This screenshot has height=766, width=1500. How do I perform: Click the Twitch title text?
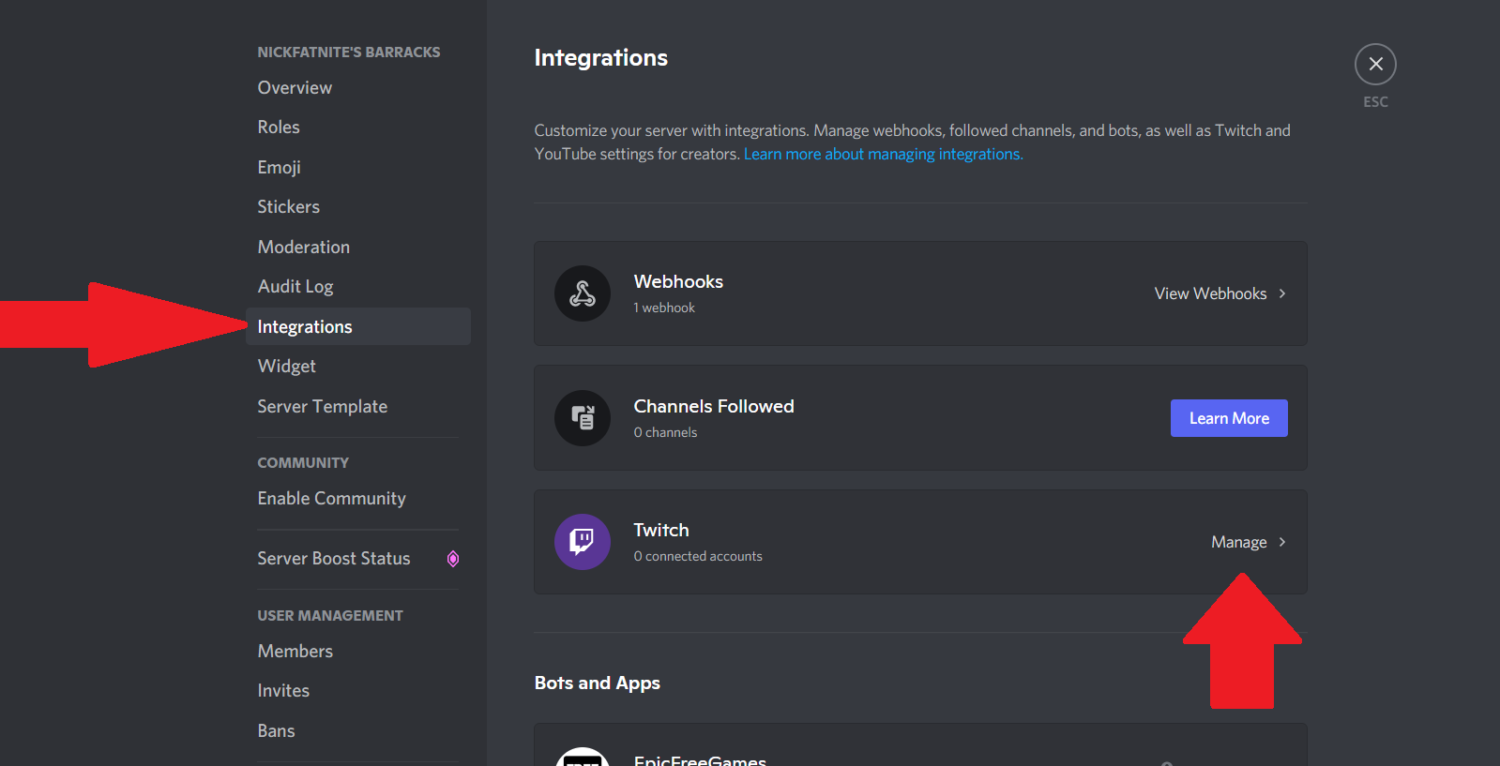(661, 530)
